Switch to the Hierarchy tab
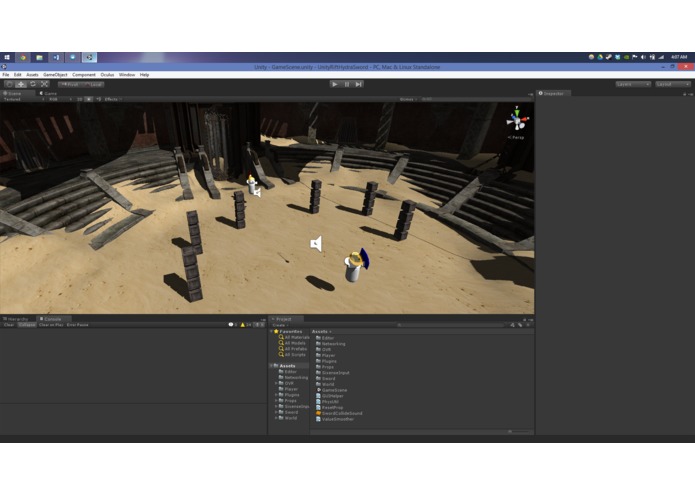Viewport: 695px width, 494px height. pos(16,319)
